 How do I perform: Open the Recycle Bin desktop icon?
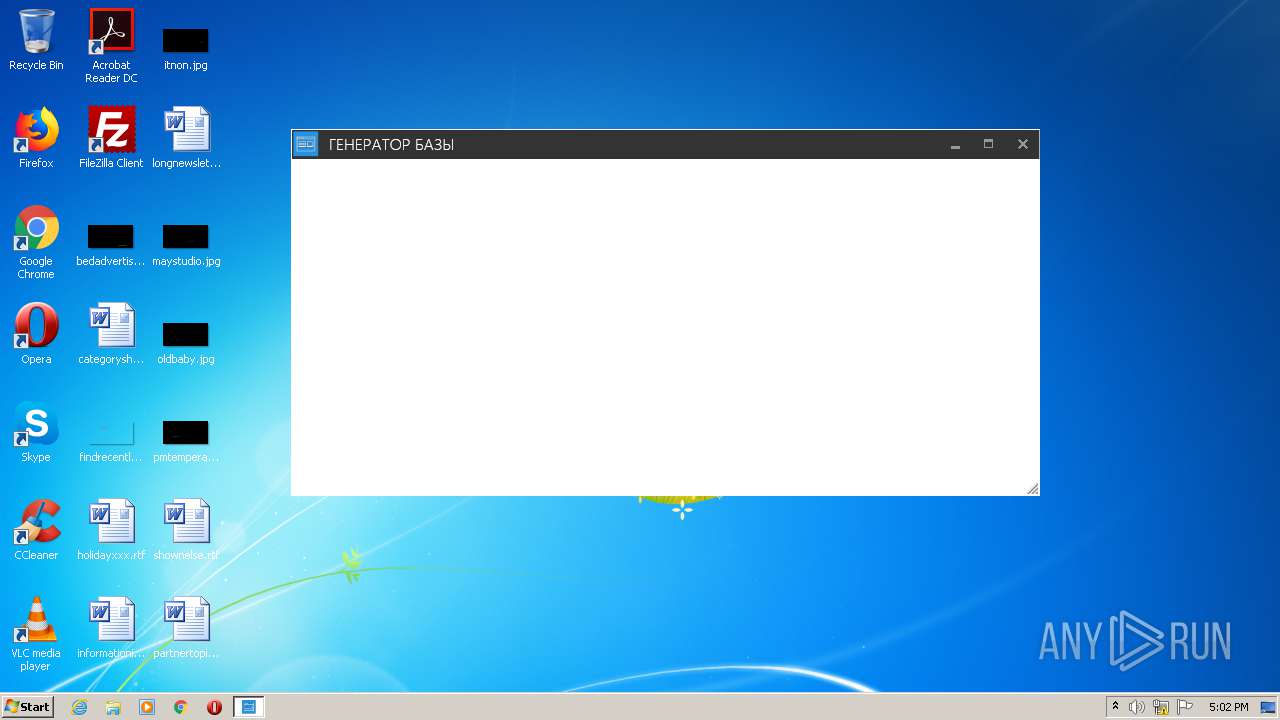(x=36, y=40)
